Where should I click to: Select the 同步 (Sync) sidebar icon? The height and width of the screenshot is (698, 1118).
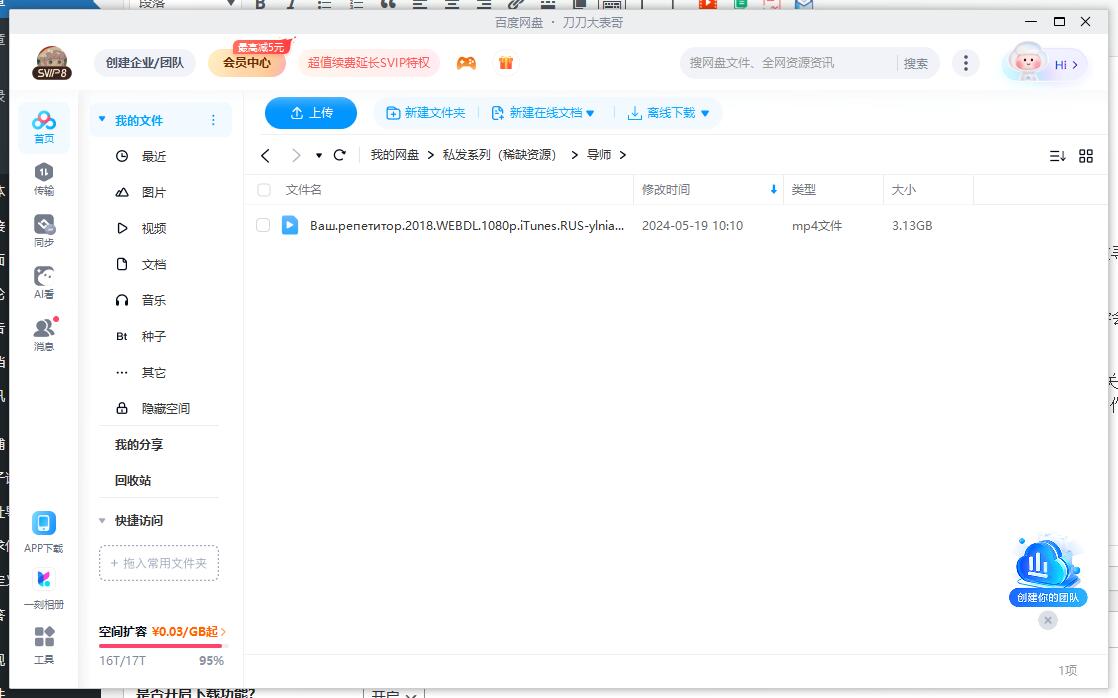[x=43, y=228]
